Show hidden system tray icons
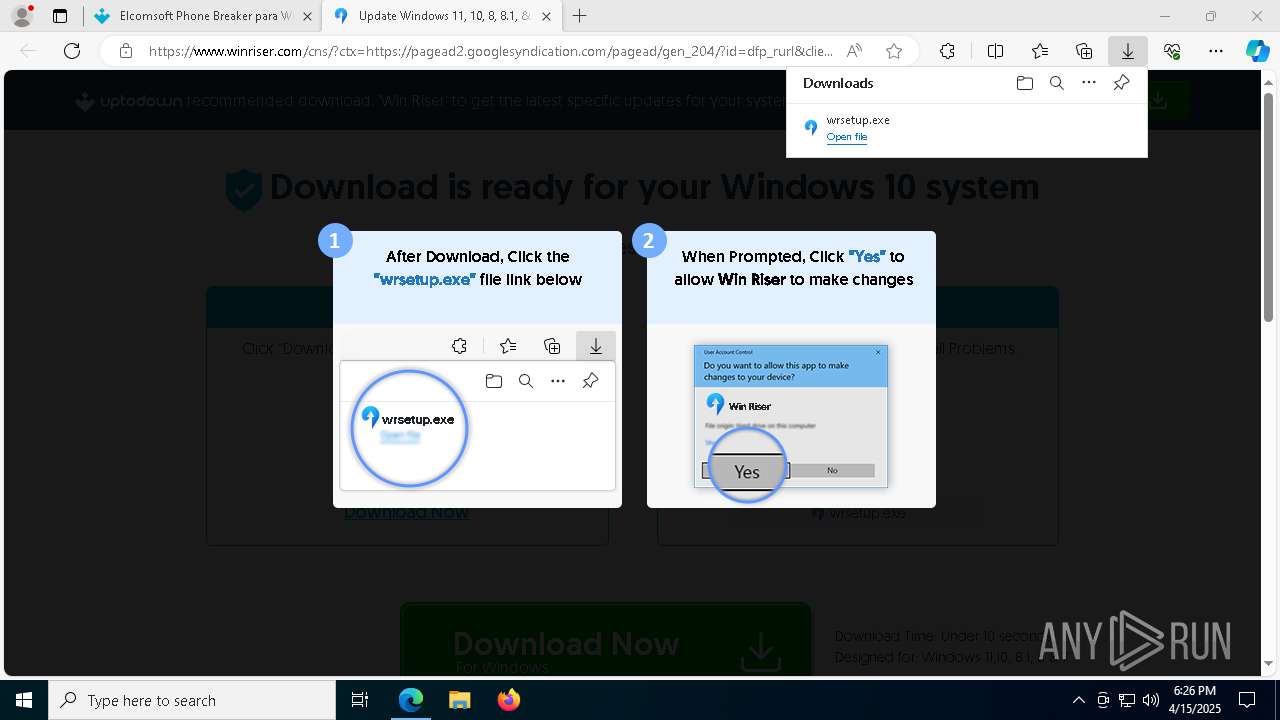1280x720 pixels. click(x=1078, y=700)
